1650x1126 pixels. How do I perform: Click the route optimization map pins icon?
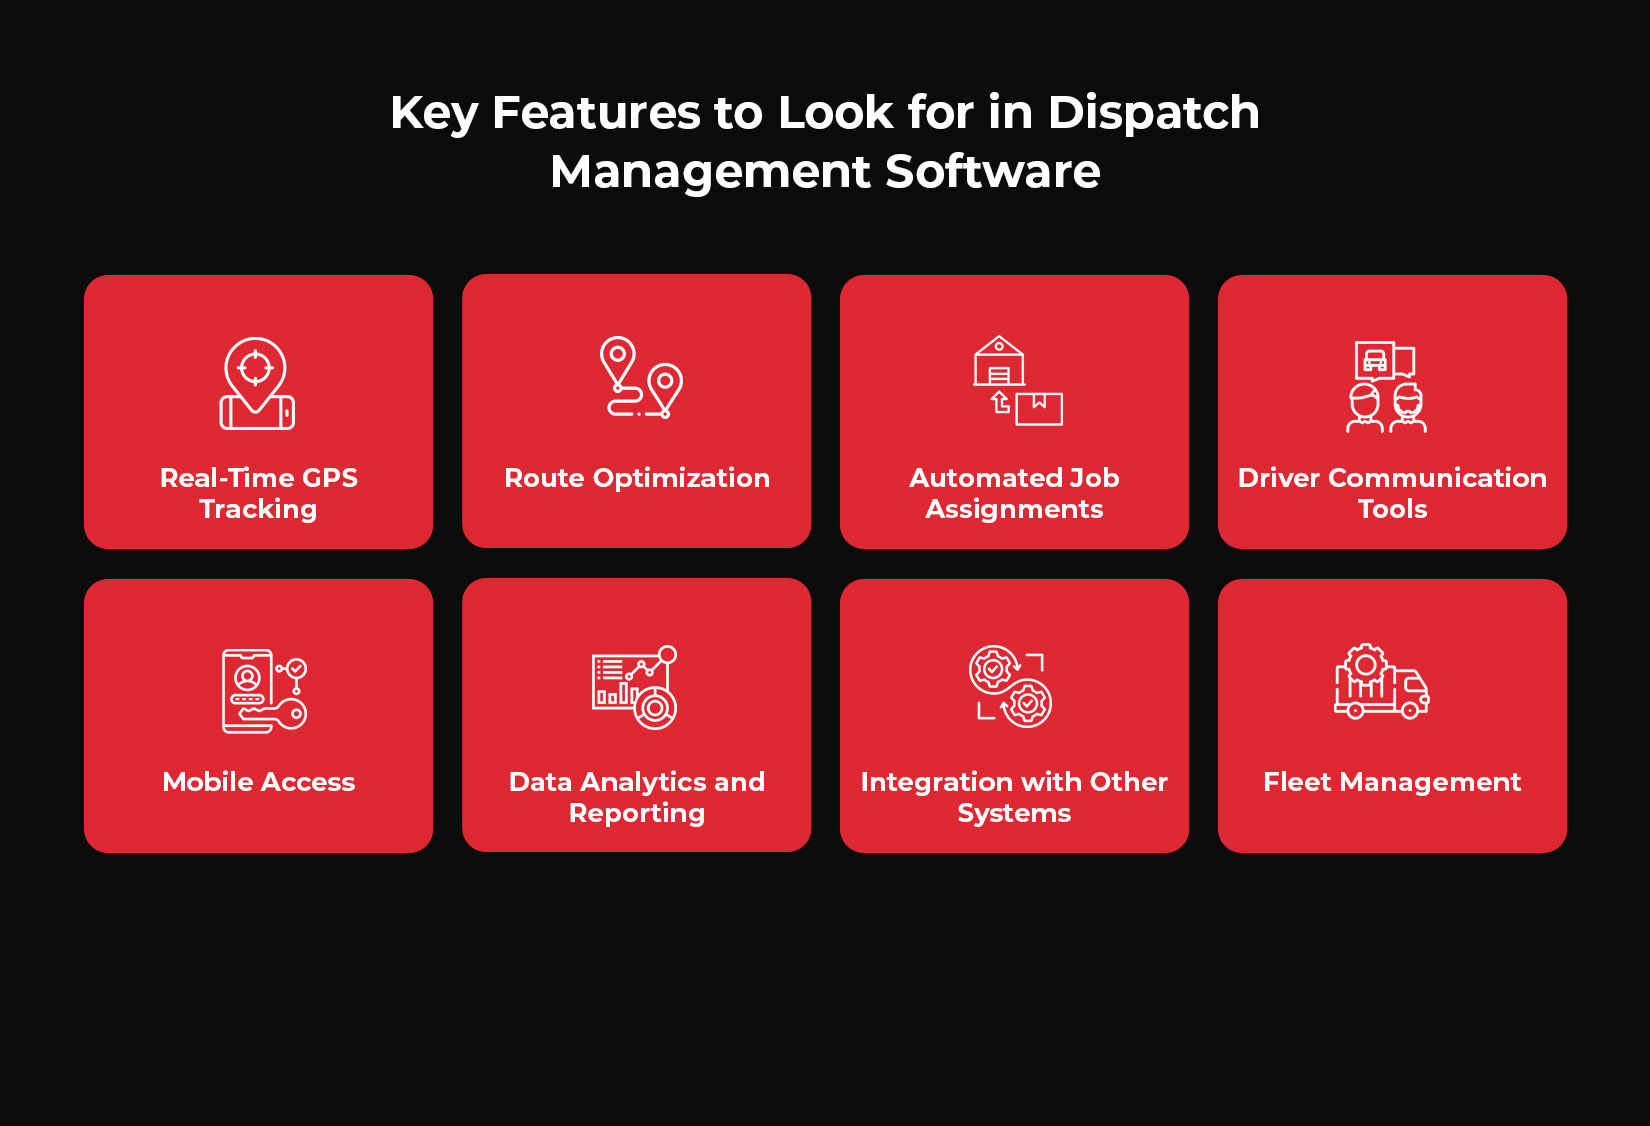click(x=641, y=377)
